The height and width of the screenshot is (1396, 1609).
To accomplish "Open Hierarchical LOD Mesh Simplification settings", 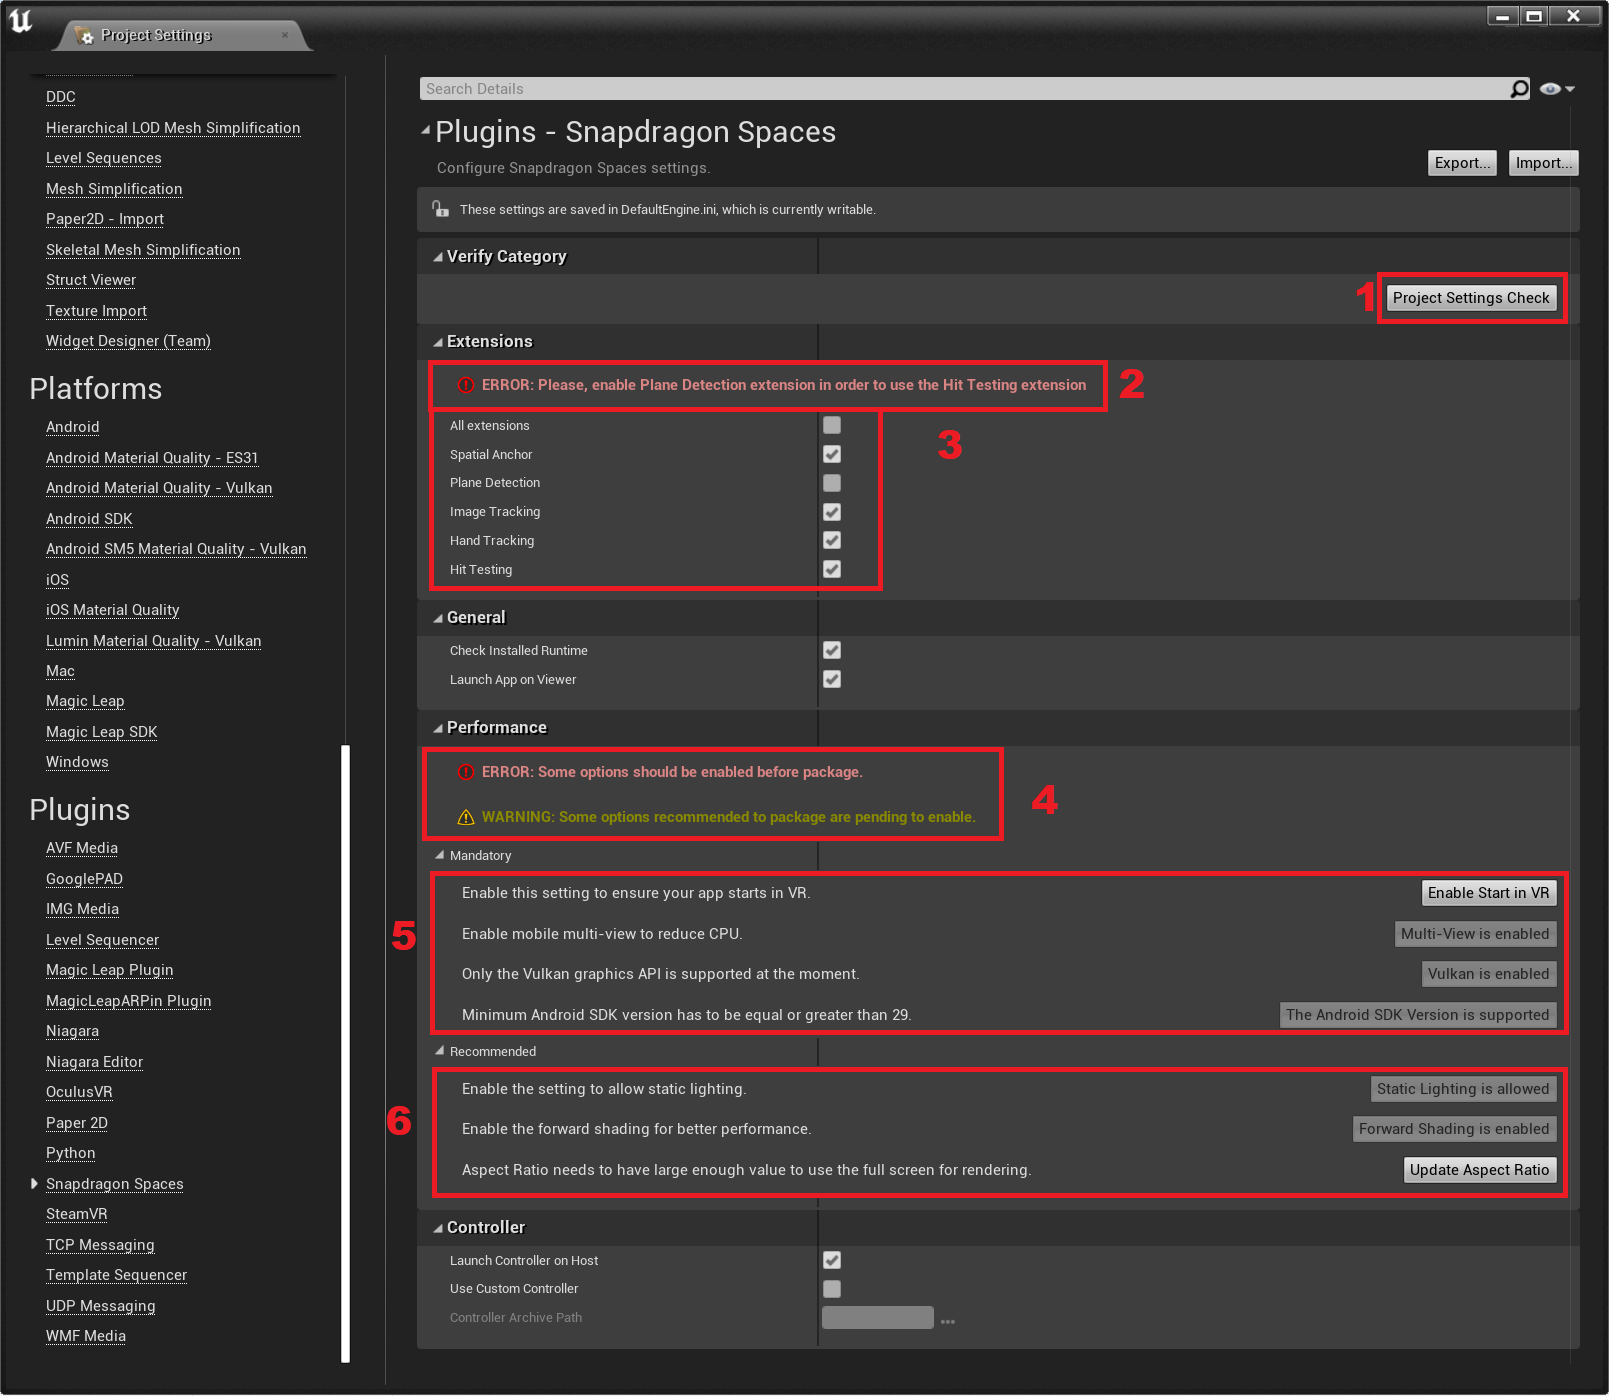I will point(173,128).
